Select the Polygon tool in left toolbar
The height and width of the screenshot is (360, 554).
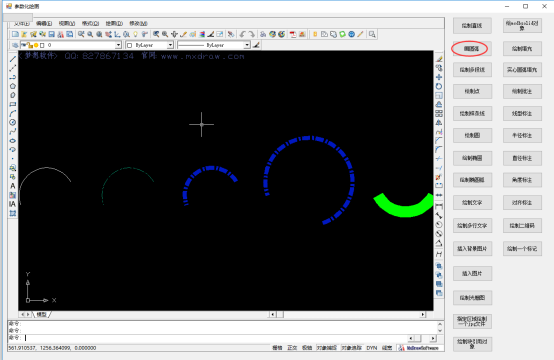click(x=13, y=86)
